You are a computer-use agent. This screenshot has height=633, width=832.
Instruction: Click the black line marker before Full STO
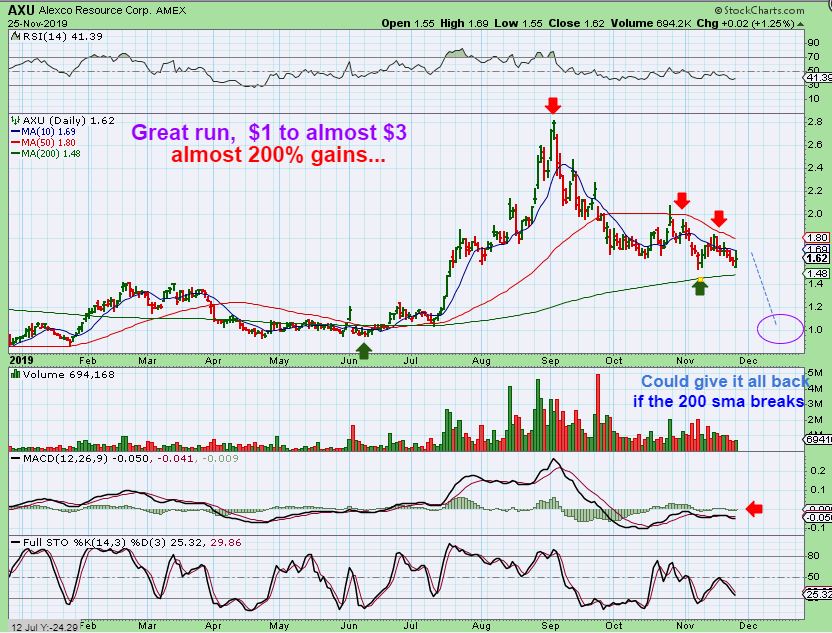[16, 543]
